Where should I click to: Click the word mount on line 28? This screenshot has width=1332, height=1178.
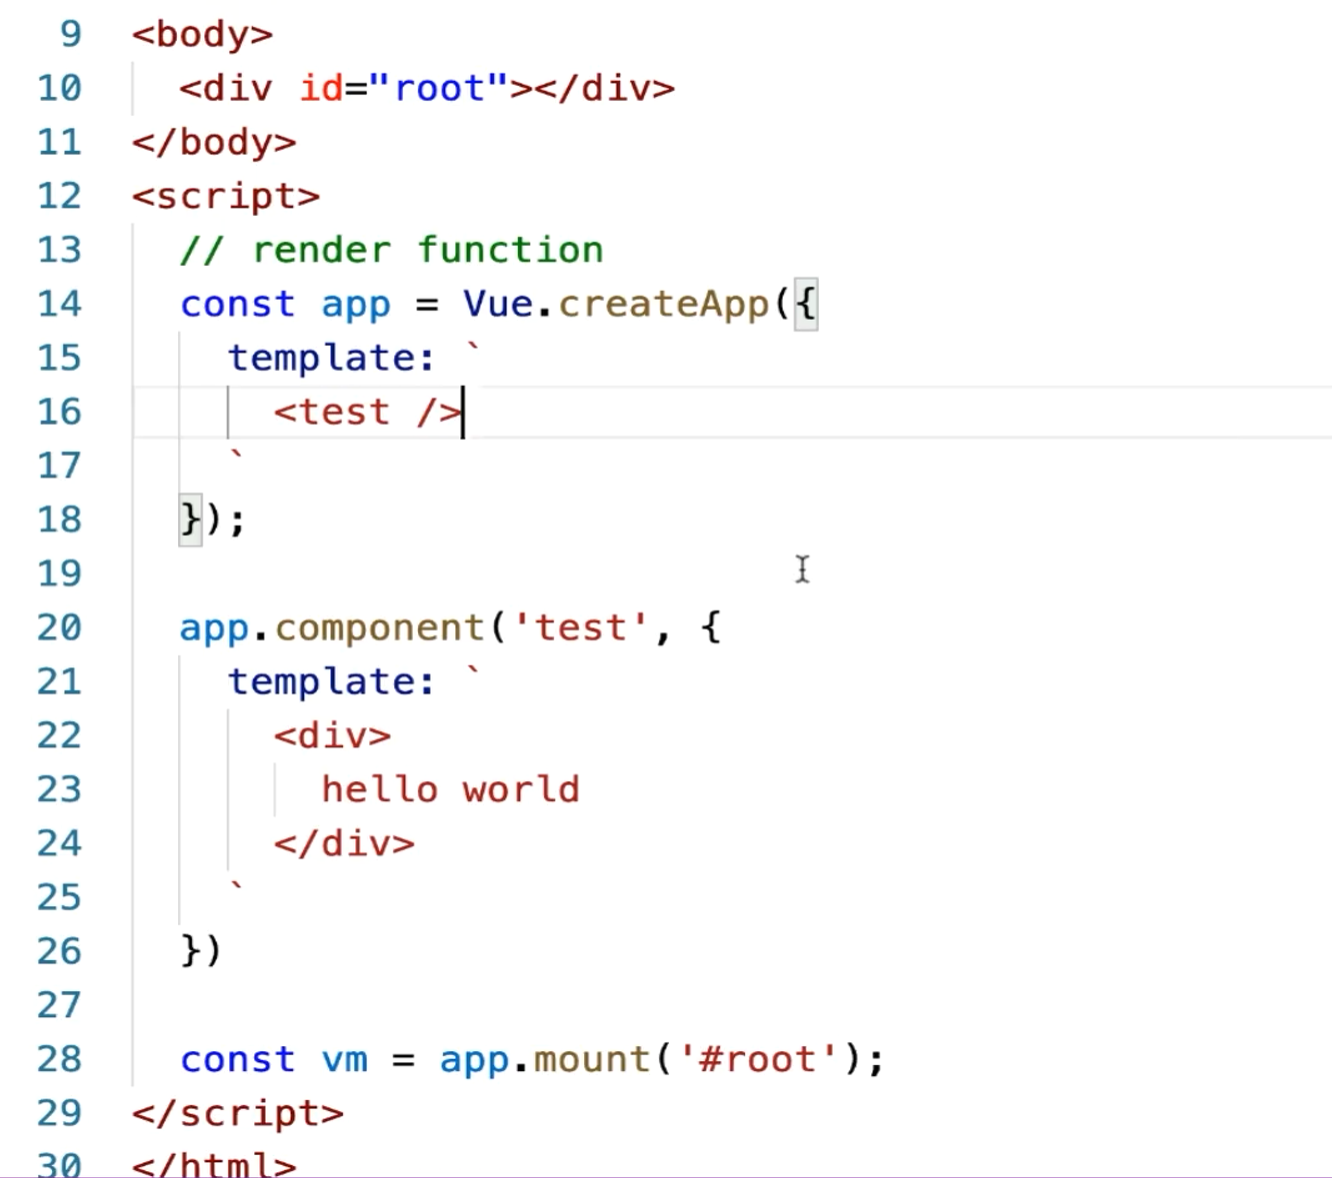tap(592, 1060)
